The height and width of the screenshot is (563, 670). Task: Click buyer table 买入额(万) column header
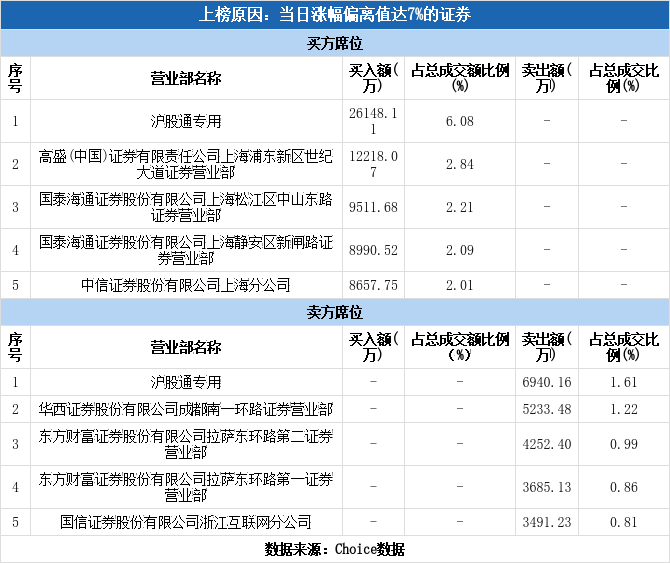pos(373,78)
